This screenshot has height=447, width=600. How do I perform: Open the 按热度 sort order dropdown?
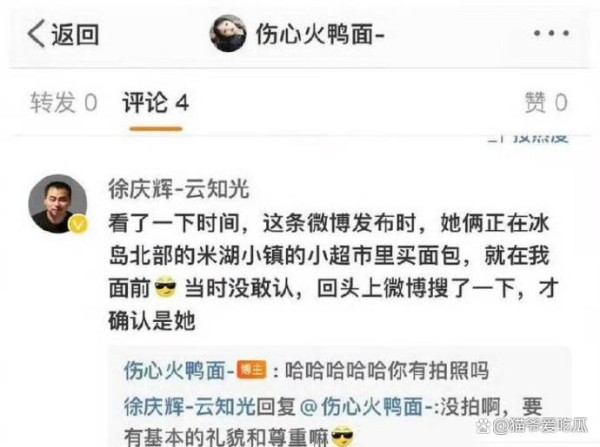click(528, 138)
